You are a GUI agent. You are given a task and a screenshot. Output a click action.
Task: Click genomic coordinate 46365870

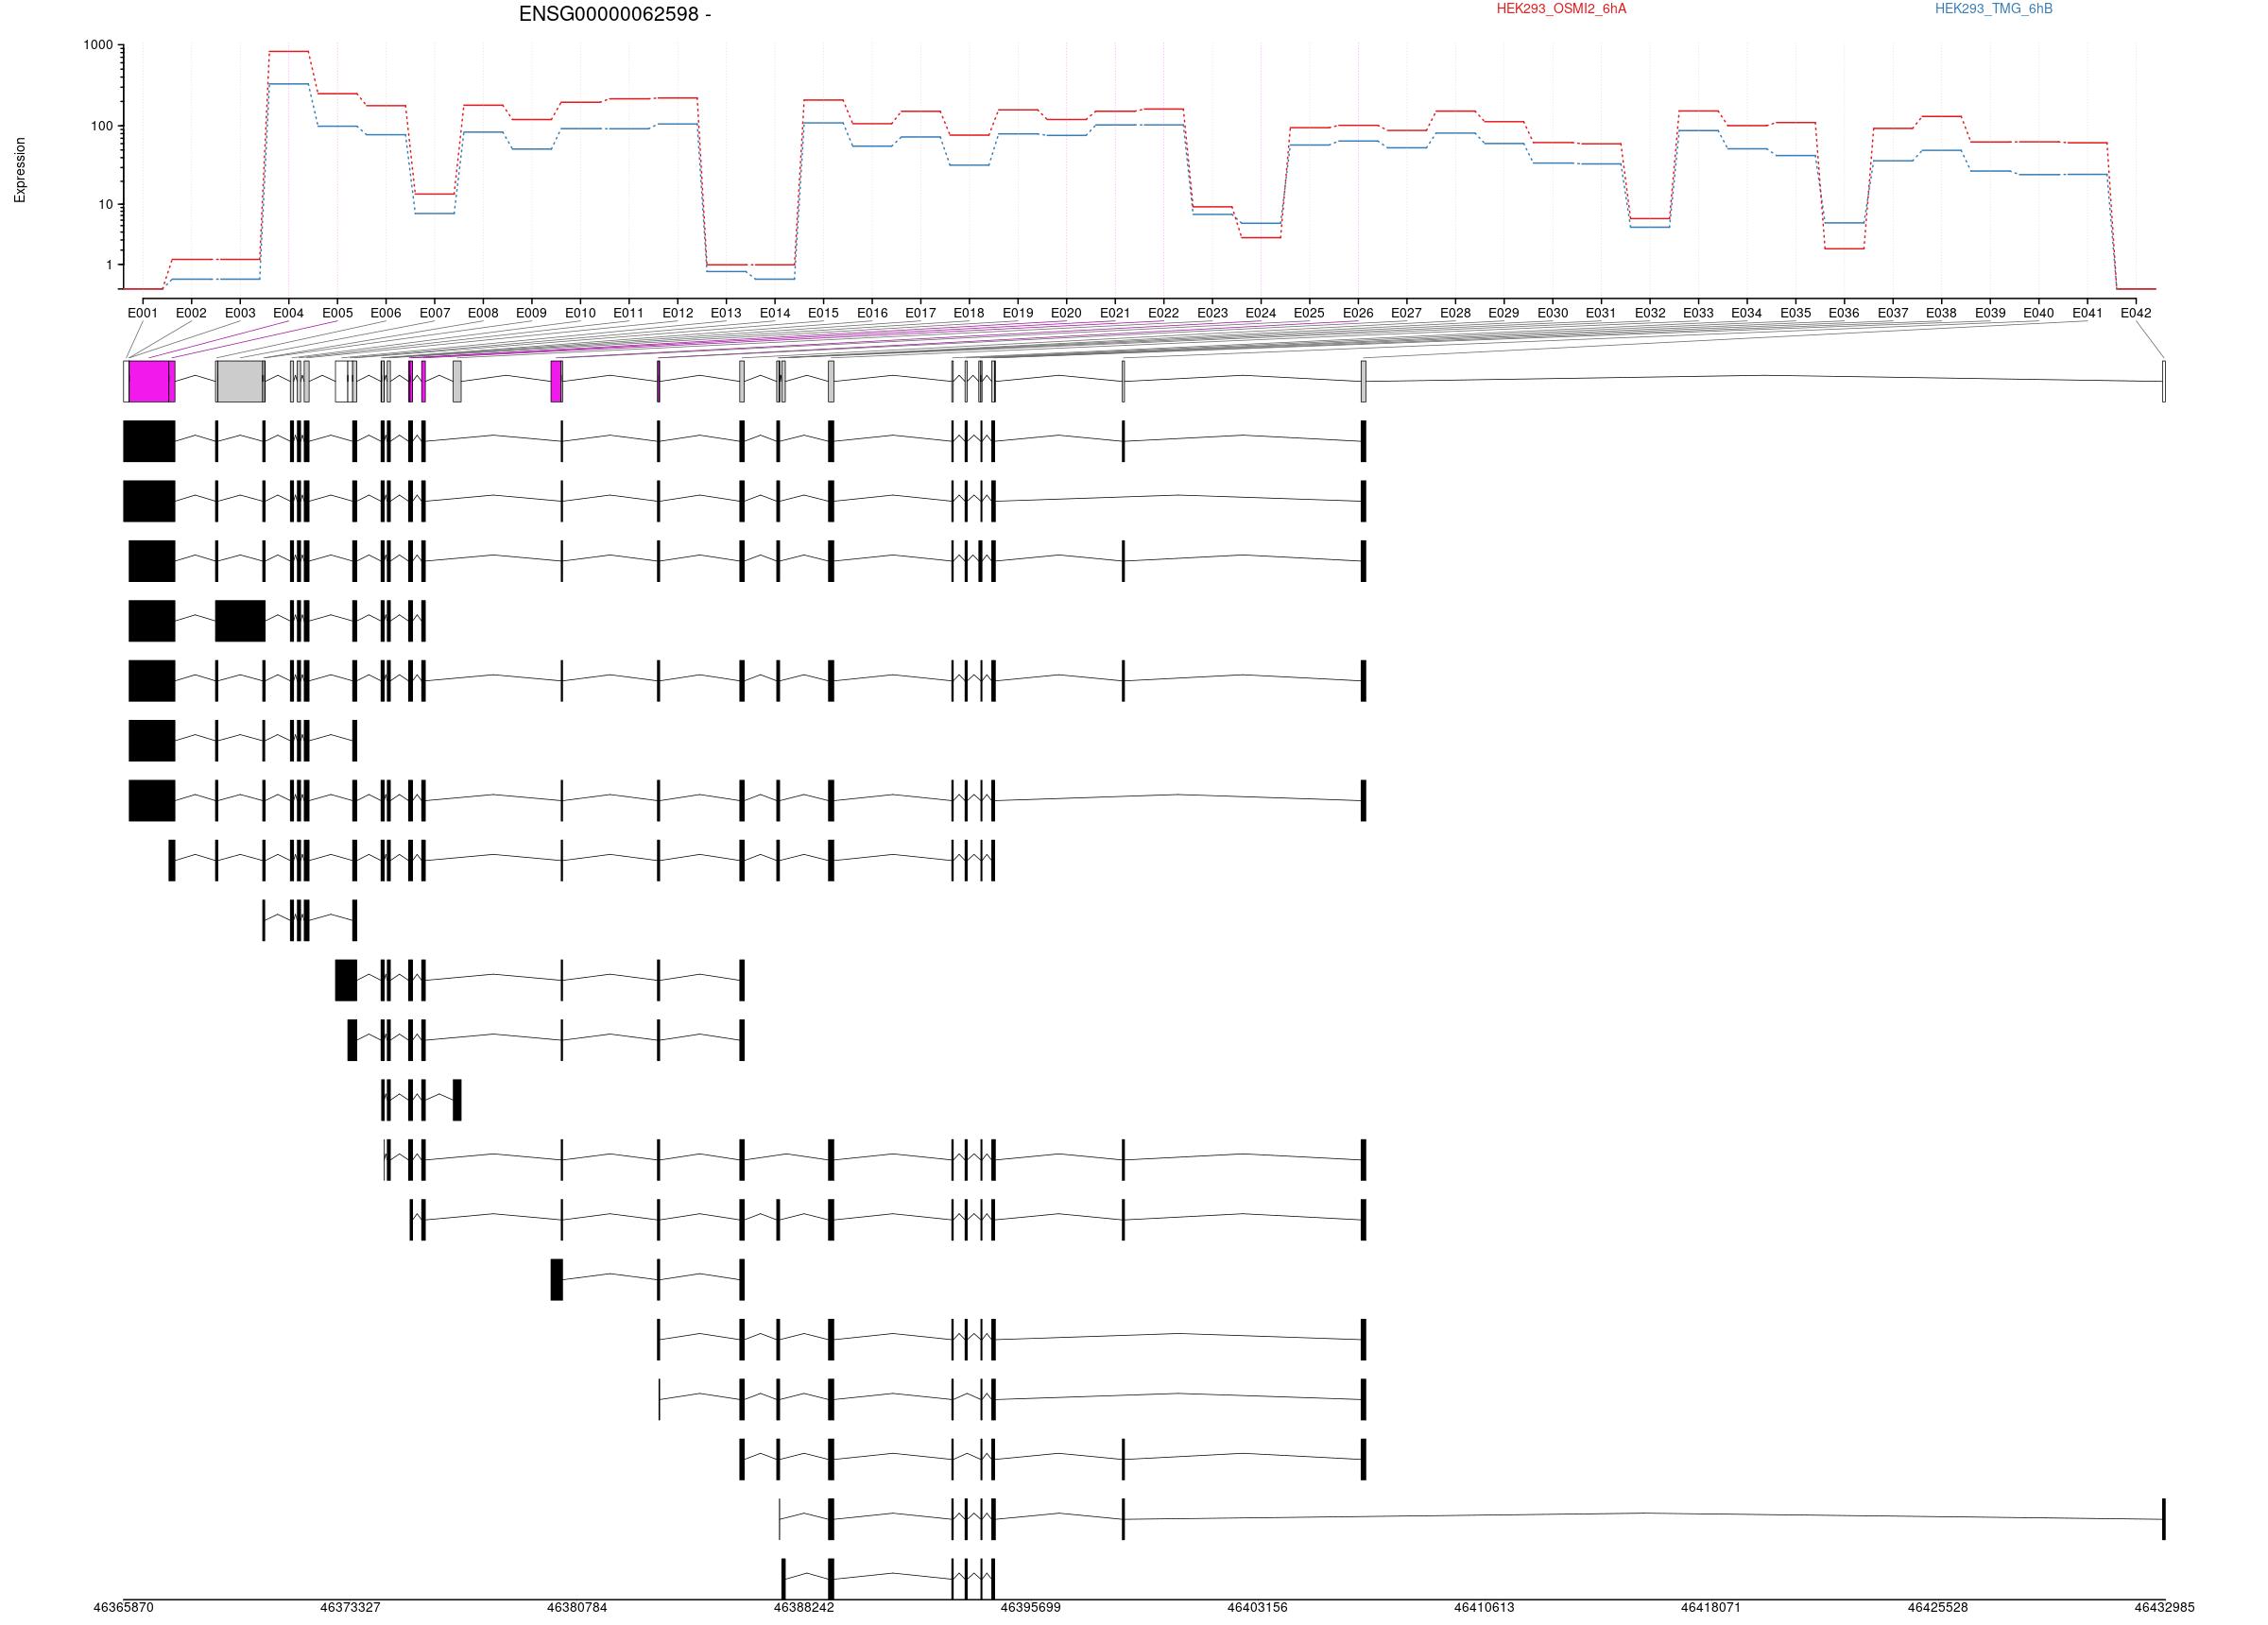tap(123, 1608)
